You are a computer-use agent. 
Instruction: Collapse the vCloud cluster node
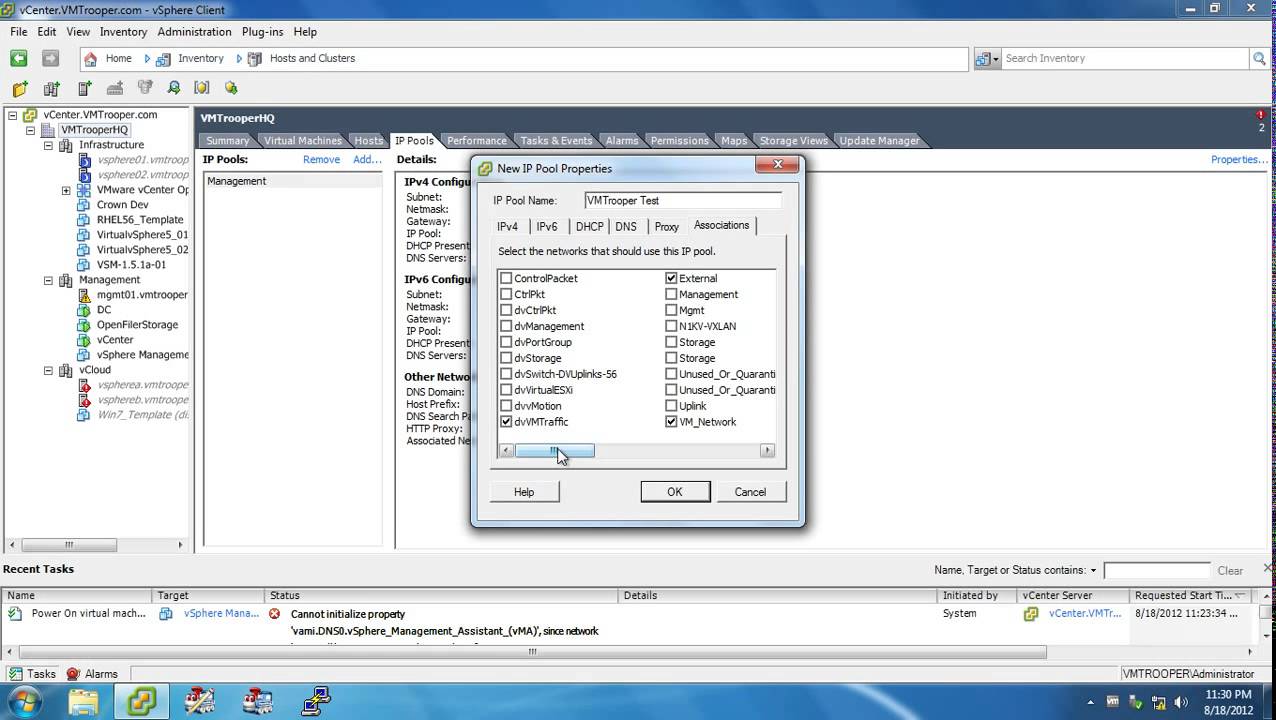(x=48, y=370)
